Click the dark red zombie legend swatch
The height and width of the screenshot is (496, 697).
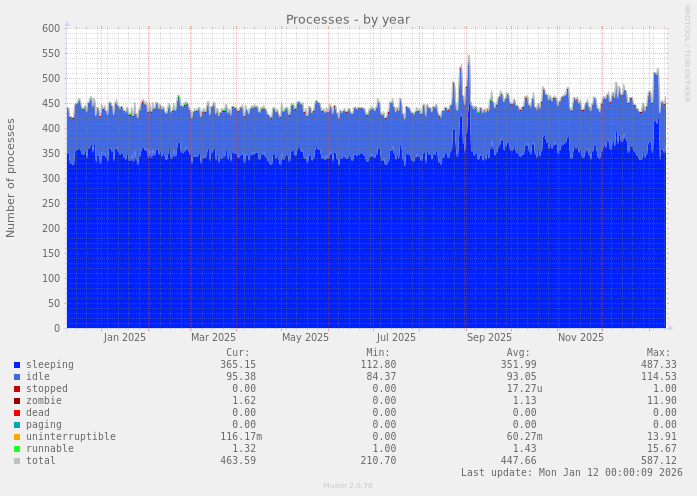tap(17, 401)
